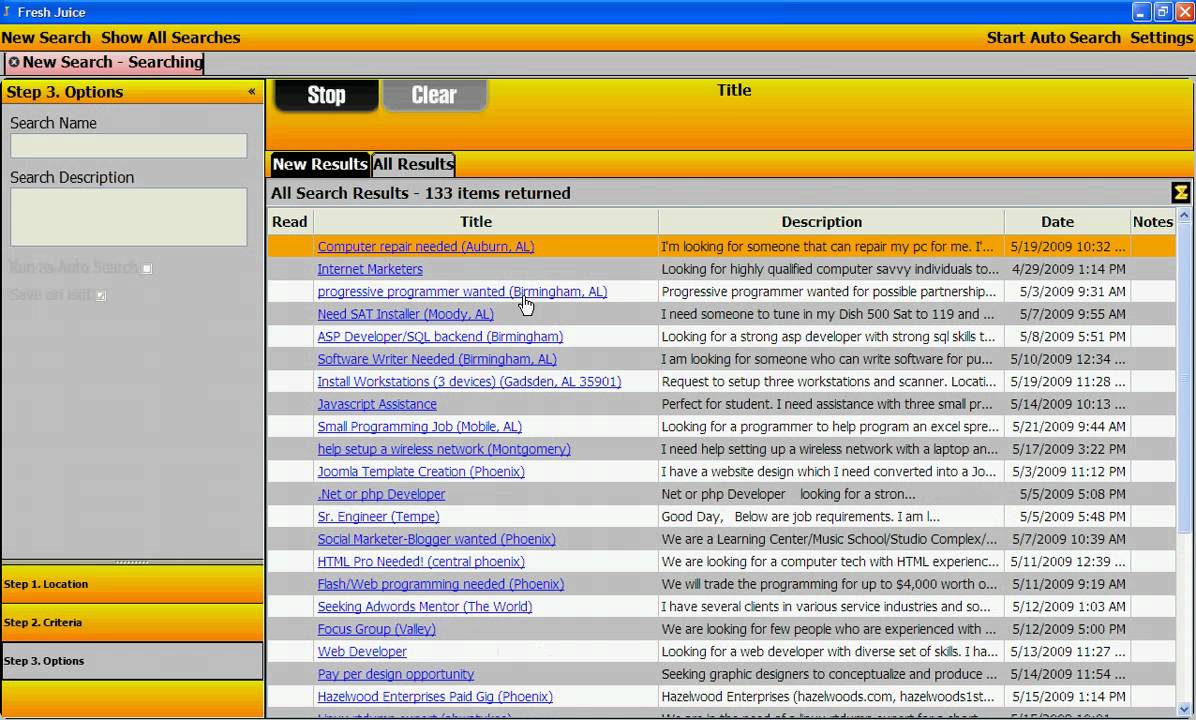The height and width of the screenshot is (720, 1196).
Task: Open Social Marketer-Blogger wanted (Phoenix)
Action: (436, 539)
